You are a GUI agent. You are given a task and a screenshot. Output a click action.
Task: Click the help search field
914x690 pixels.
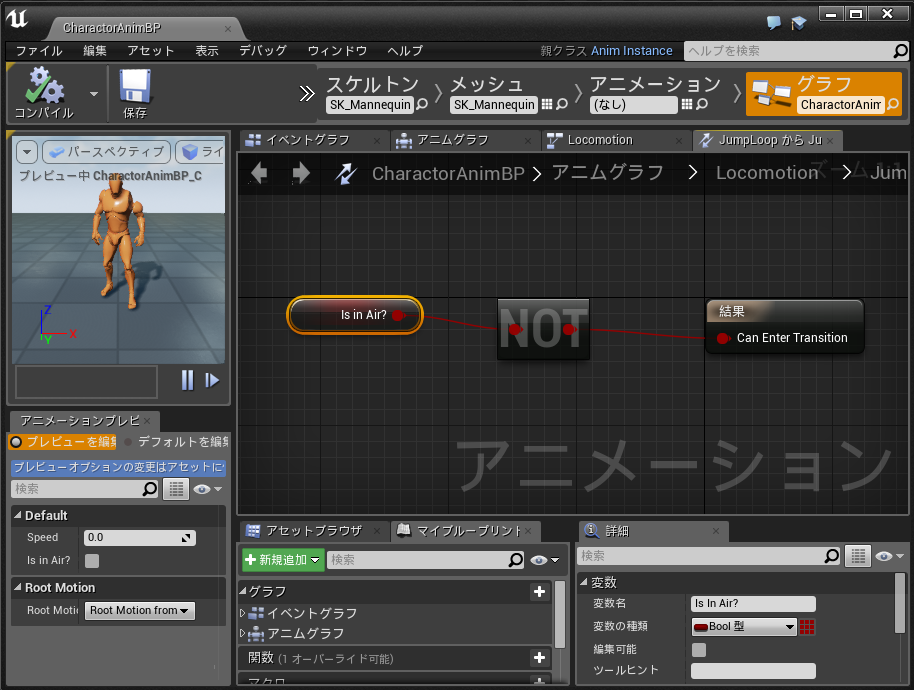[x=789, y=51]
